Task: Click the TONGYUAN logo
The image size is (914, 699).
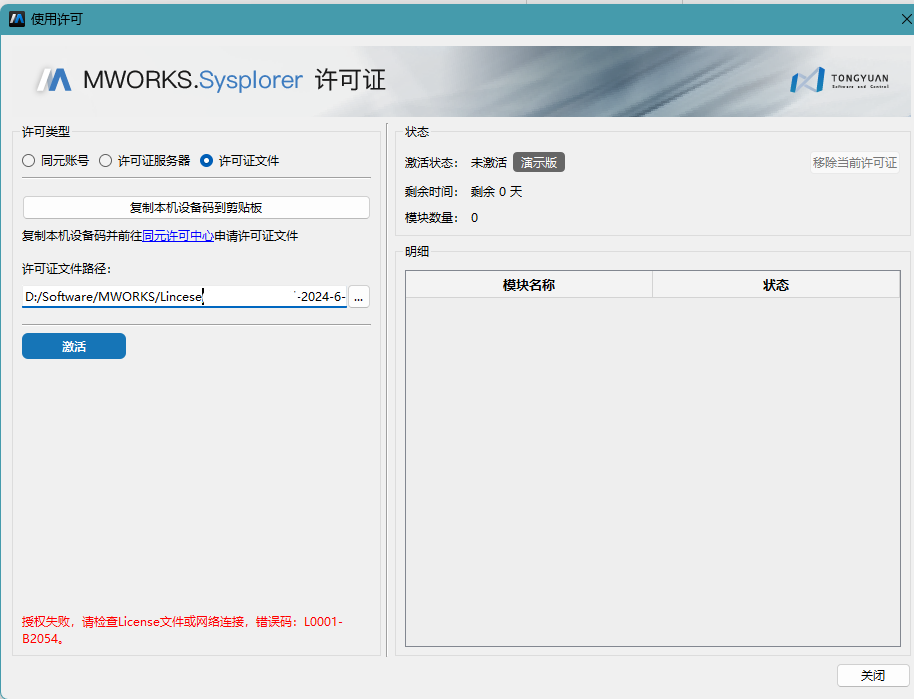Action: 839,80
